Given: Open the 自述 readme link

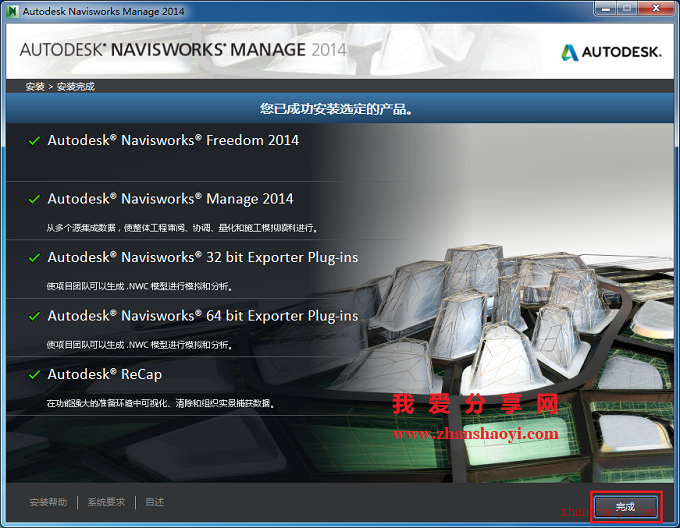Looking at the screenshot, I should pos(154,502).
